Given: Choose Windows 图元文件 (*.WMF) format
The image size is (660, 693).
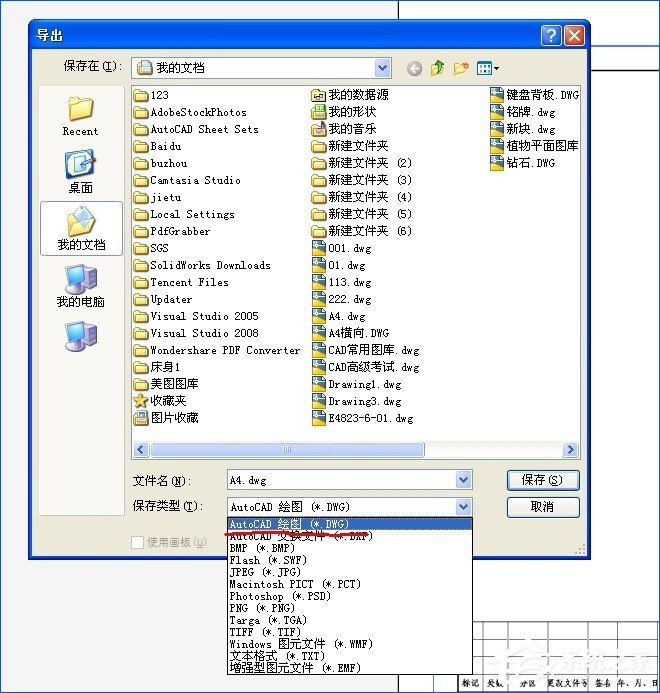Looking at the screenshot, I should pyautogui.click(x=350, y=644).
